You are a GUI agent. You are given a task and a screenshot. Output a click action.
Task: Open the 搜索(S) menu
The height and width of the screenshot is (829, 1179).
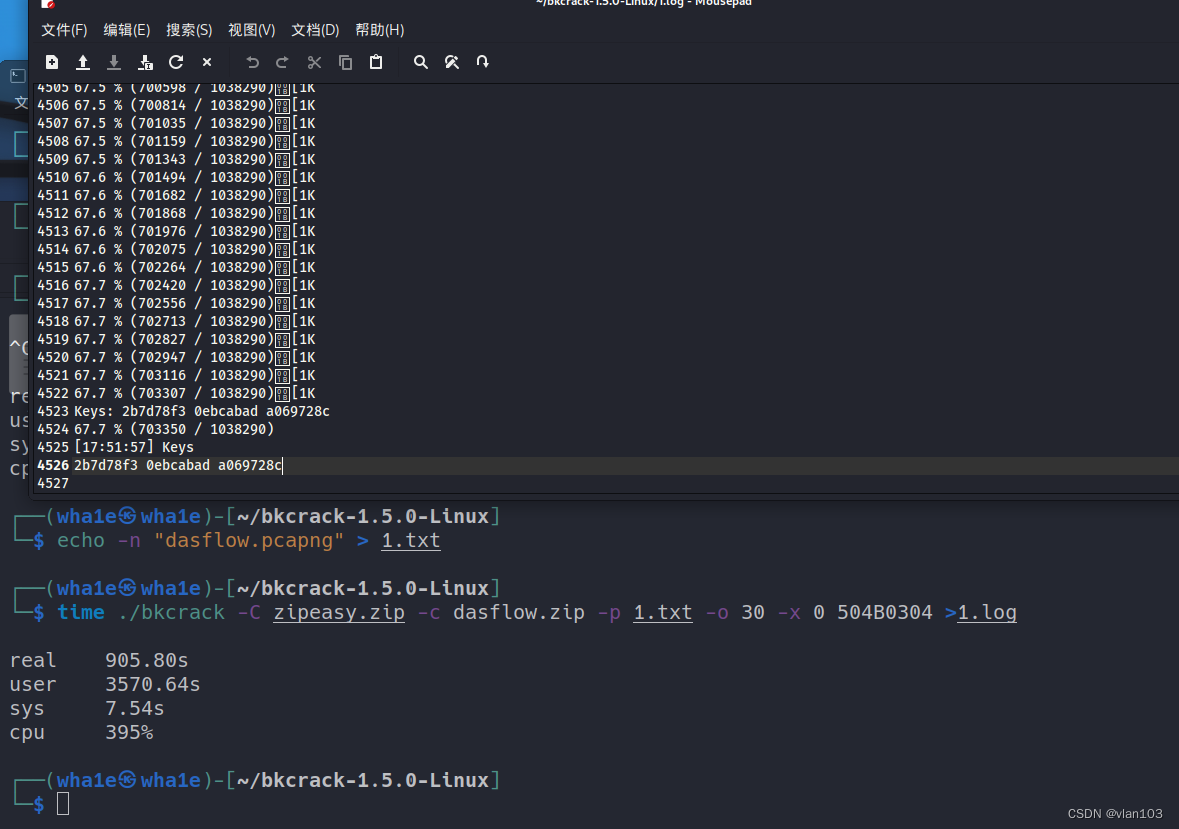(189, 30)
